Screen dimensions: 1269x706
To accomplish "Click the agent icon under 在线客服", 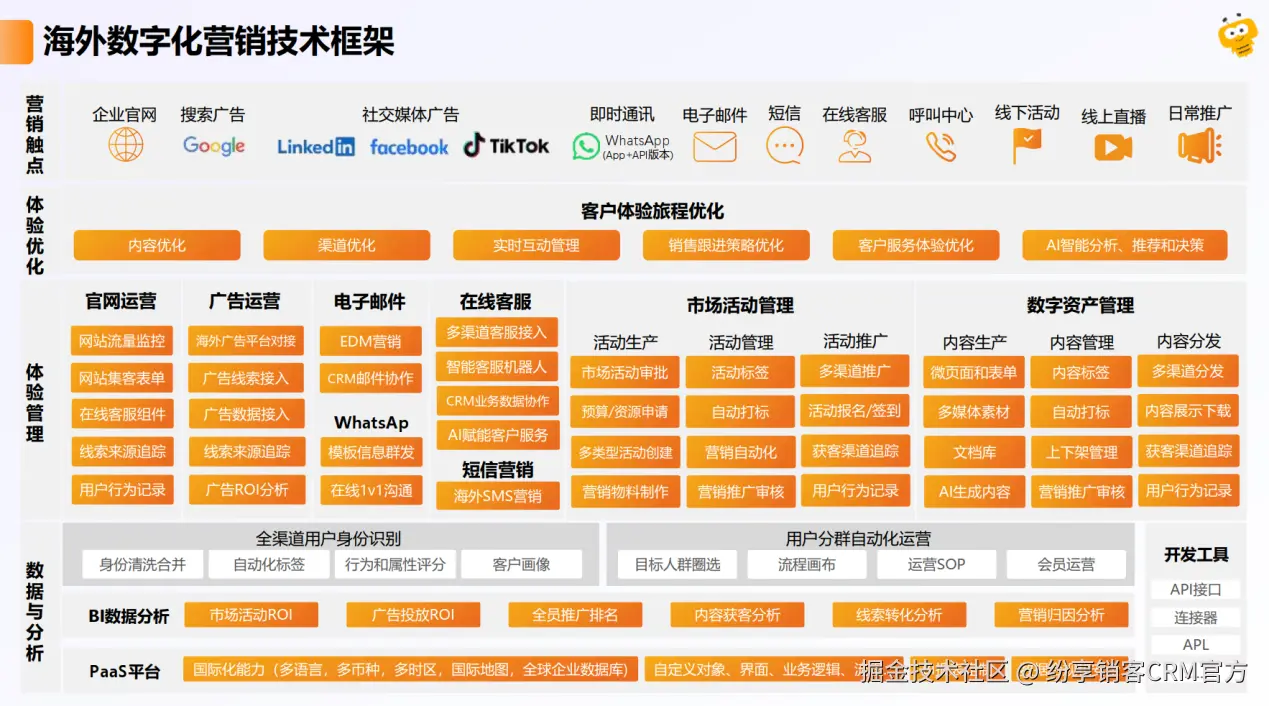I will 855,146.
